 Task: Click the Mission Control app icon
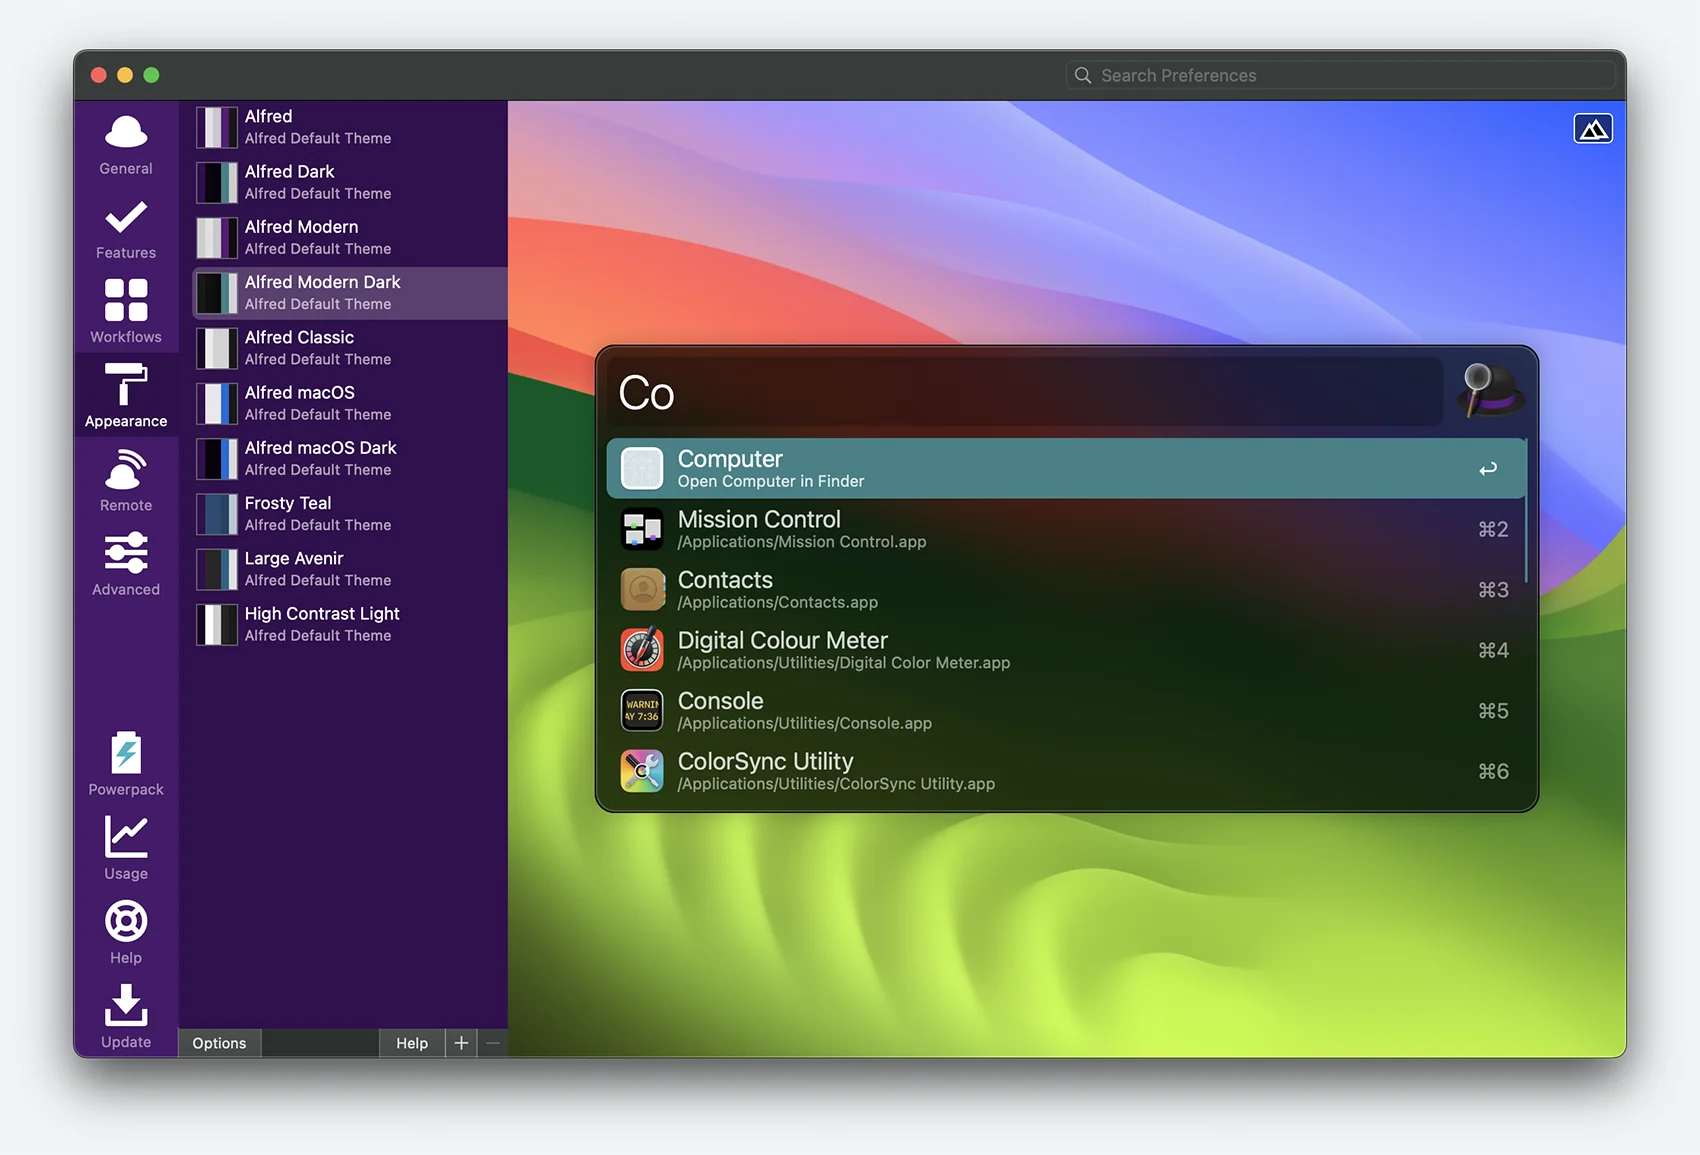click(x=642, y=529)
